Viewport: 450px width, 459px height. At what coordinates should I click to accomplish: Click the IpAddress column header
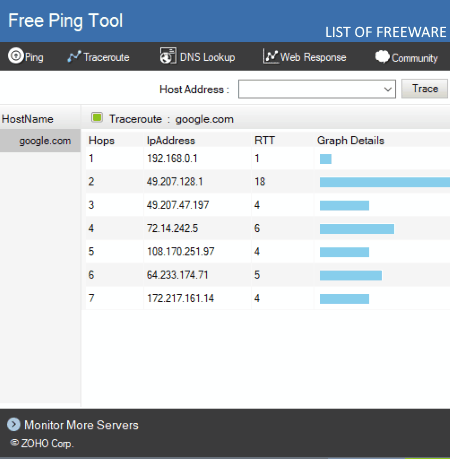pos(171,140)
